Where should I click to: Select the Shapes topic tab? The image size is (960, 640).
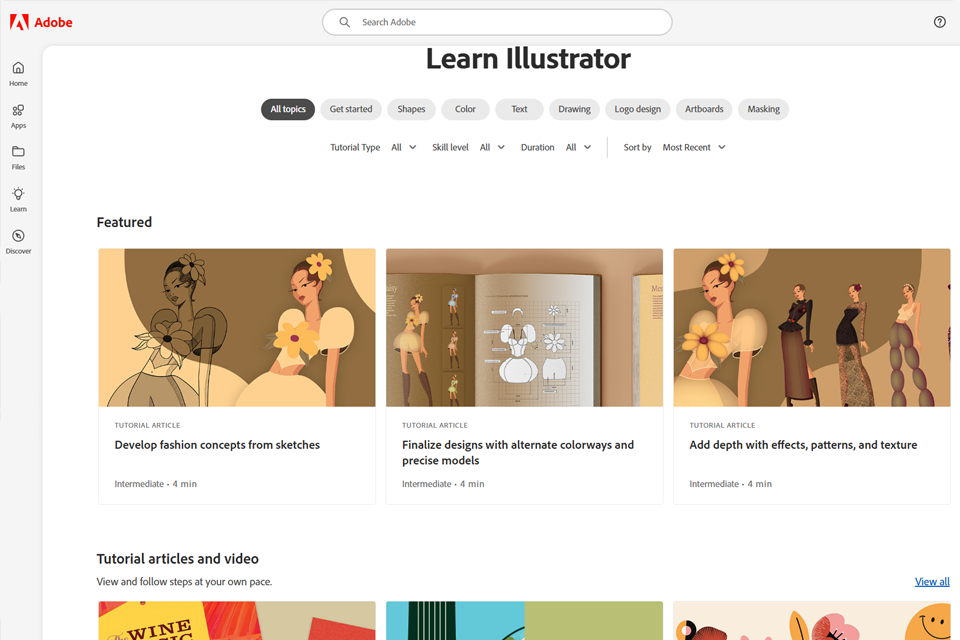click(411, 109)
